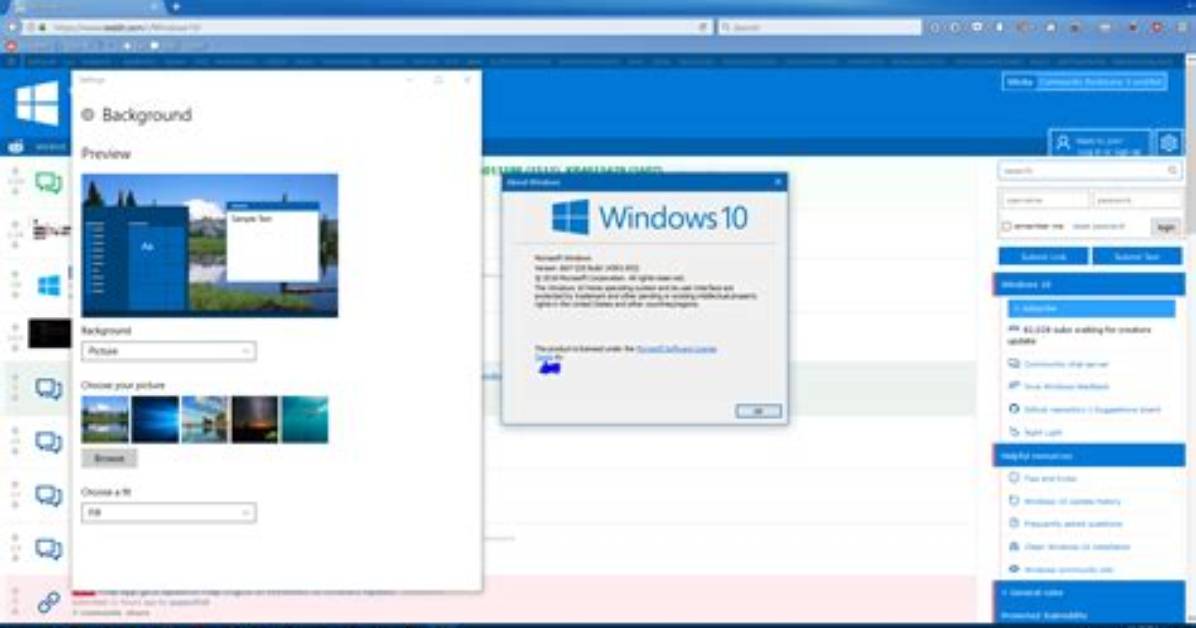1196x628 pixels.
Task: Click the Windows logo in page header
Action: click(37, 104)
